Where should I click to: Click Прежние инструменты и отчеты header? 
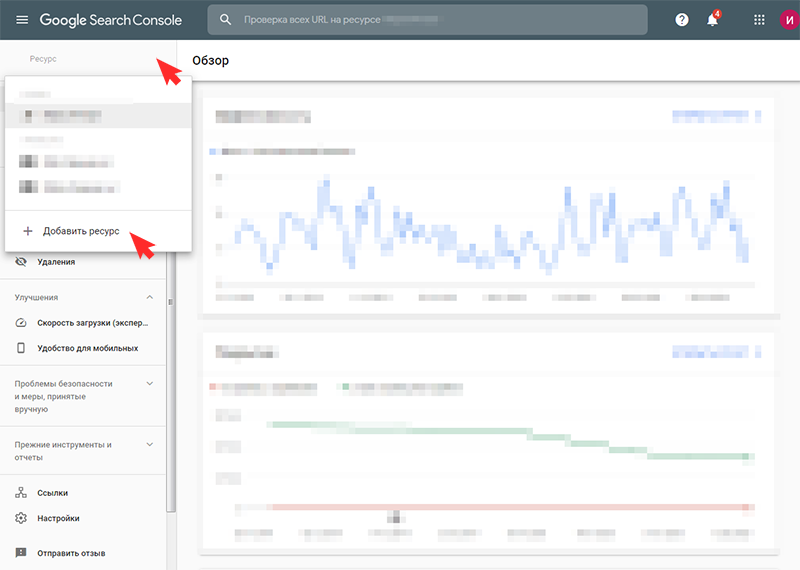tap(63, 451)
